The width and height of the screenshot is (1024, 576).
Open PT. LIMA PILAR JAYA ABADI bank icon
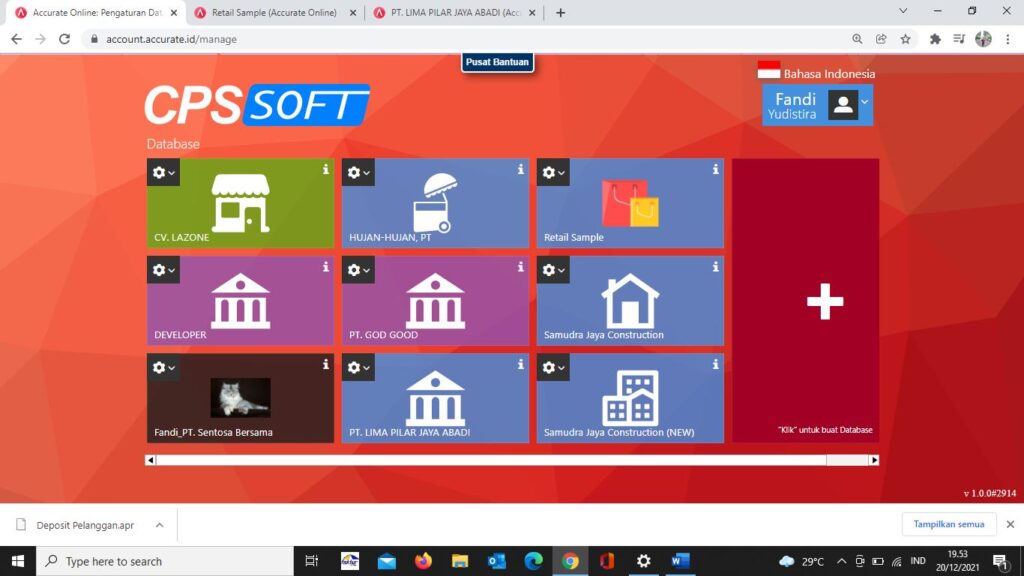[x=435, y=398]
